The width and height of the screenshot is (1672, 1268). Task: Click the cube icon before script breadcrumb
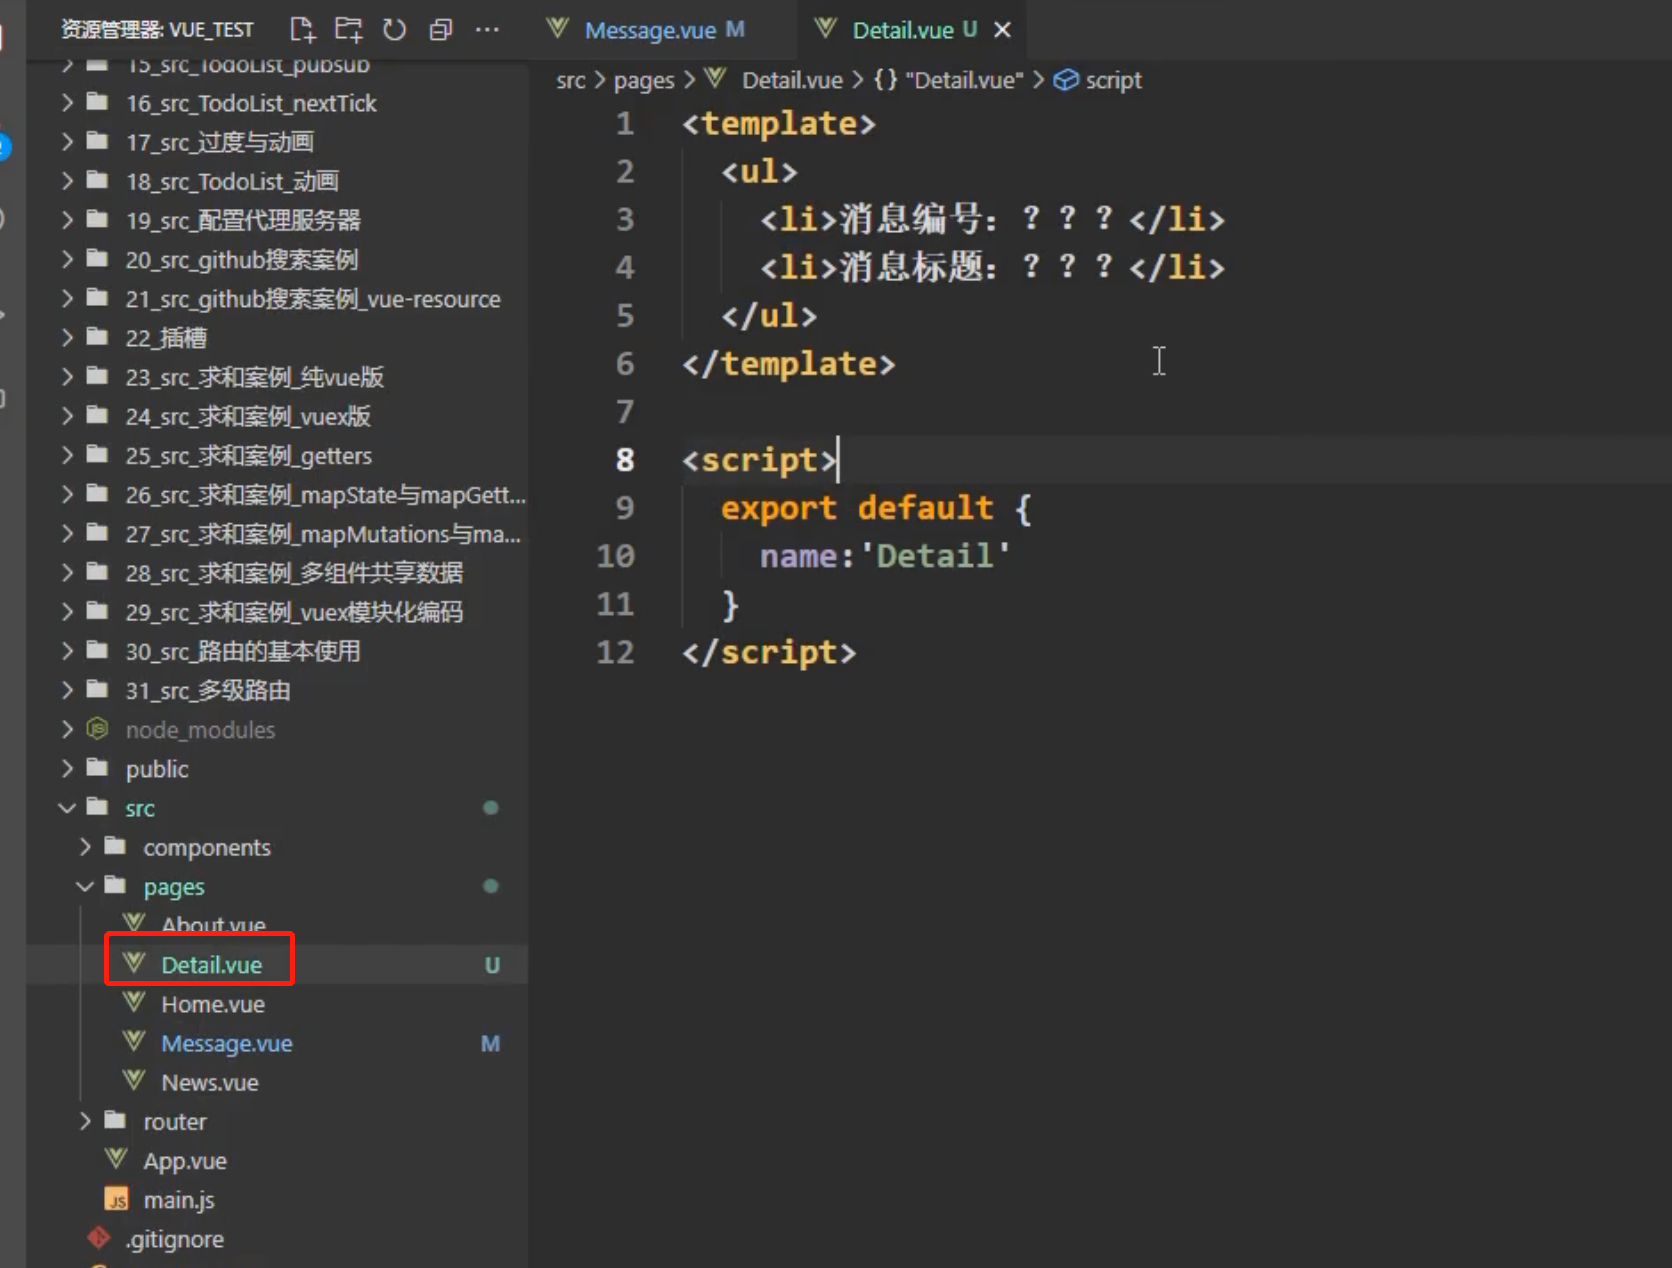[1067, 79]
